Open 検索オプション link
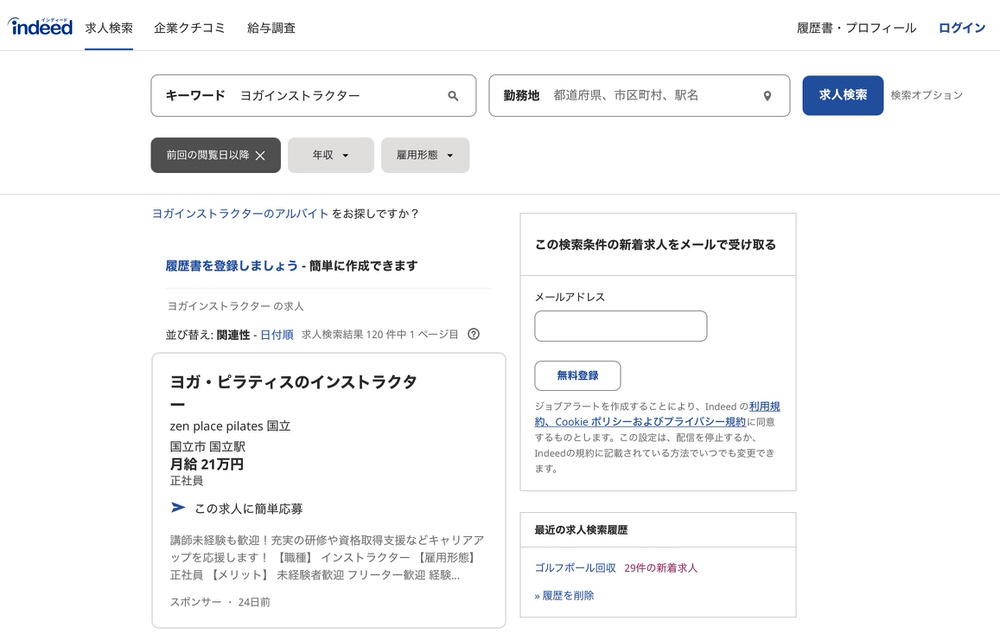The width and height of the screenshot is (1000, 634). pyautogui.click(x=926, y=95)
